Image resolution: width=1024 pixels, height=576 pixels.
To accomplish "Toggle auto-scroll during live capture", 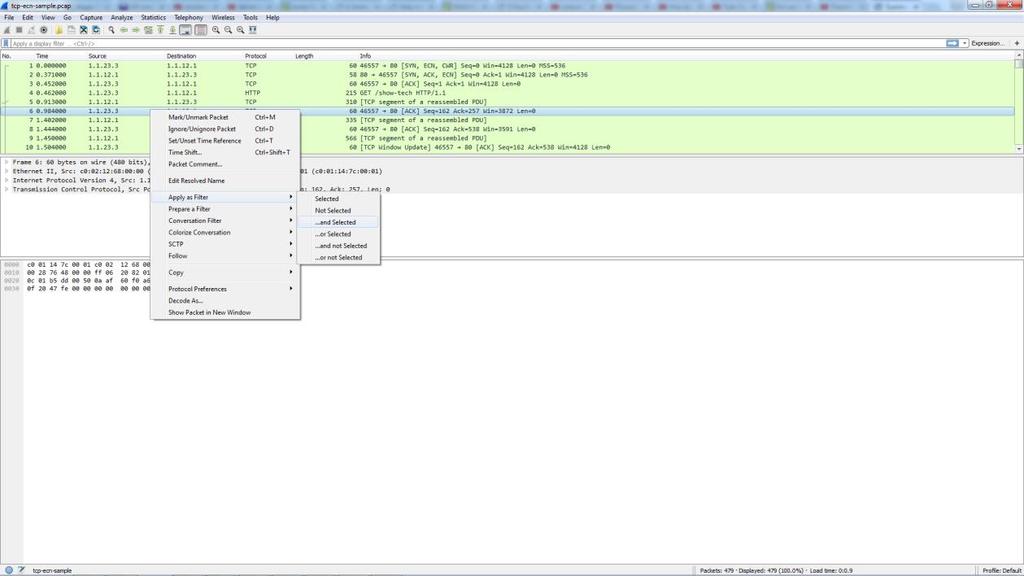I will [185, 30].
